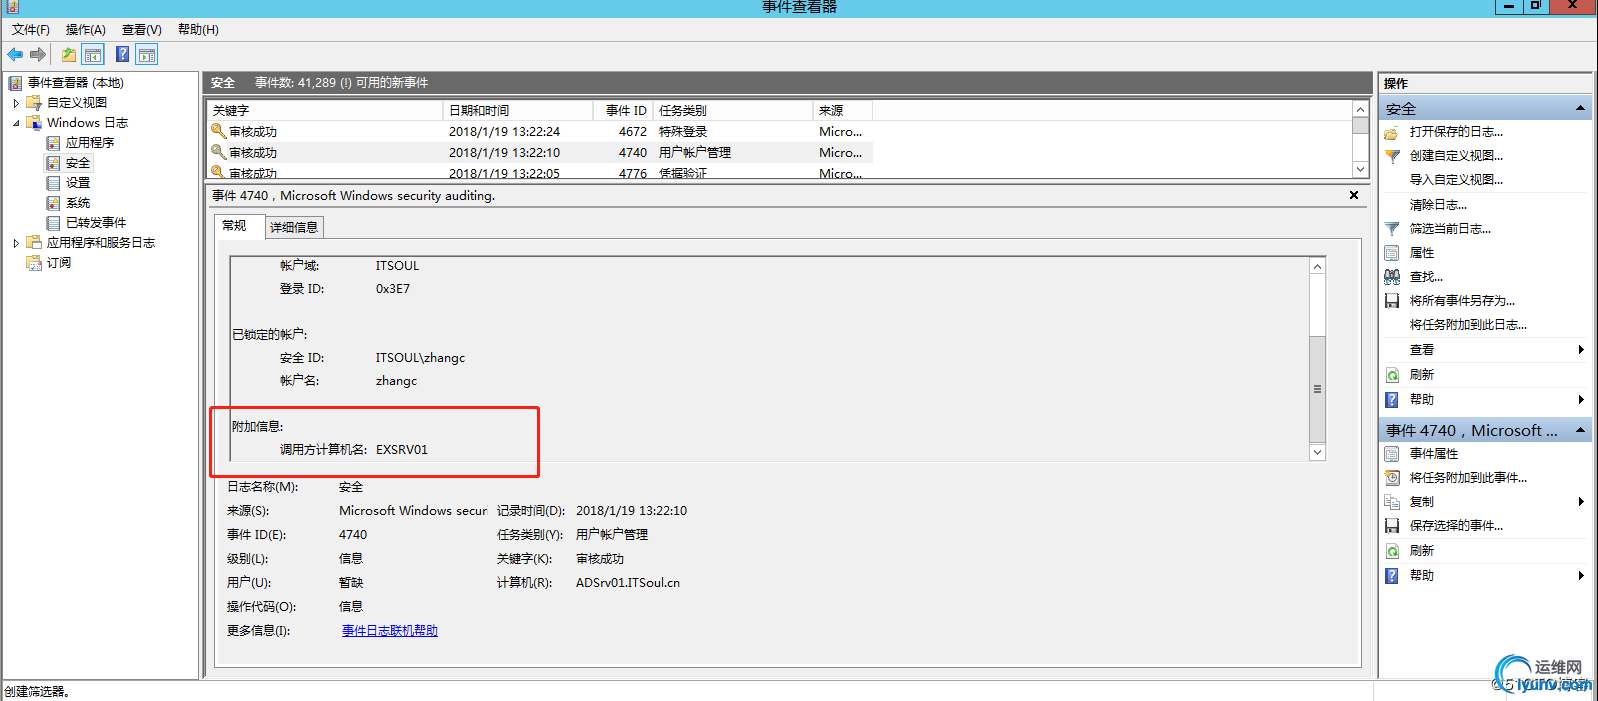The image size is (1598, 701).
Task: Select 设置 log in the tree
Action: click(x=78, y=183)
